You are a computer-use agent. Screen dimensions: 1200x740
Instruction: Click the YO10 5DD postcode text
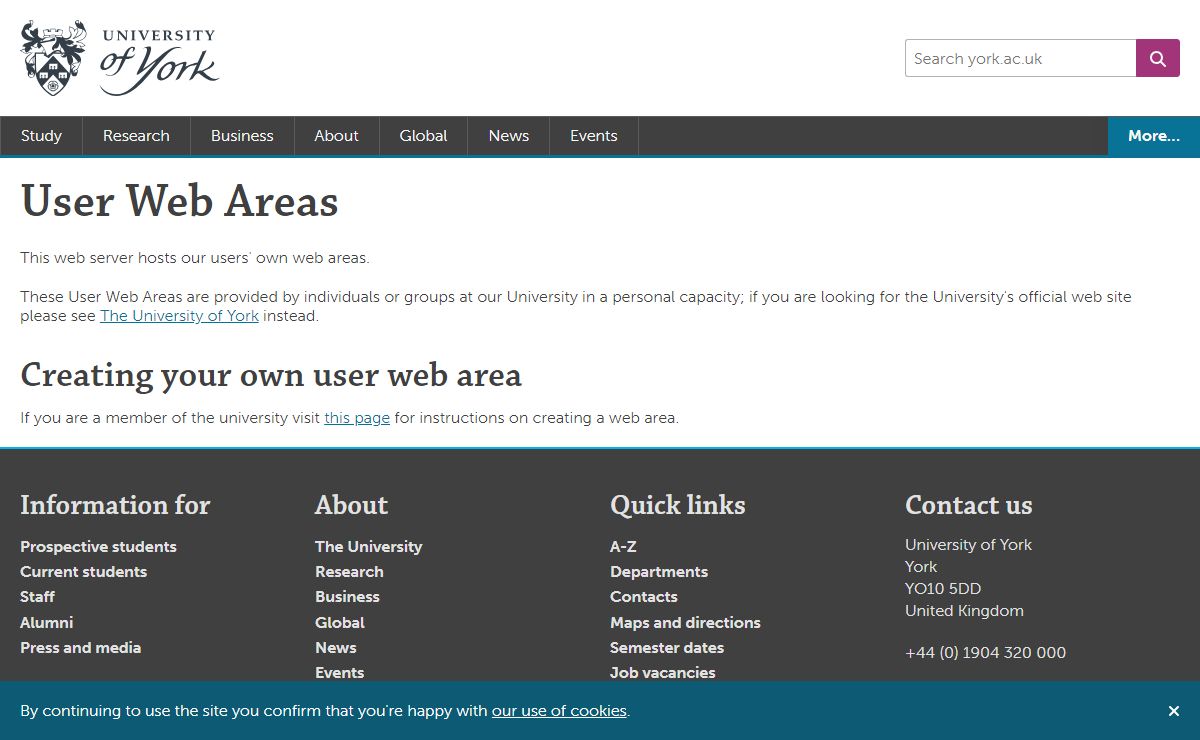click(943, 589)
